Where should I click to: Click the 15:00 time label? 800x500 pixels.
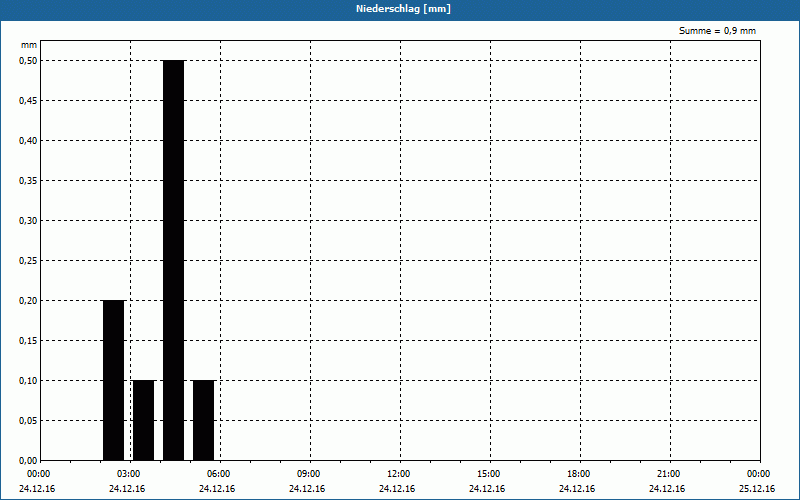(x=489, y=474)
